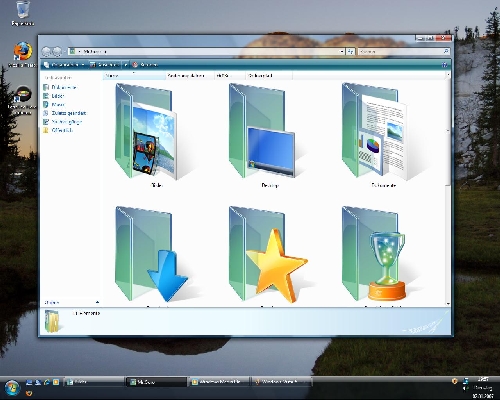Expand the Ordner folders pane chevron

click(97, 302)
